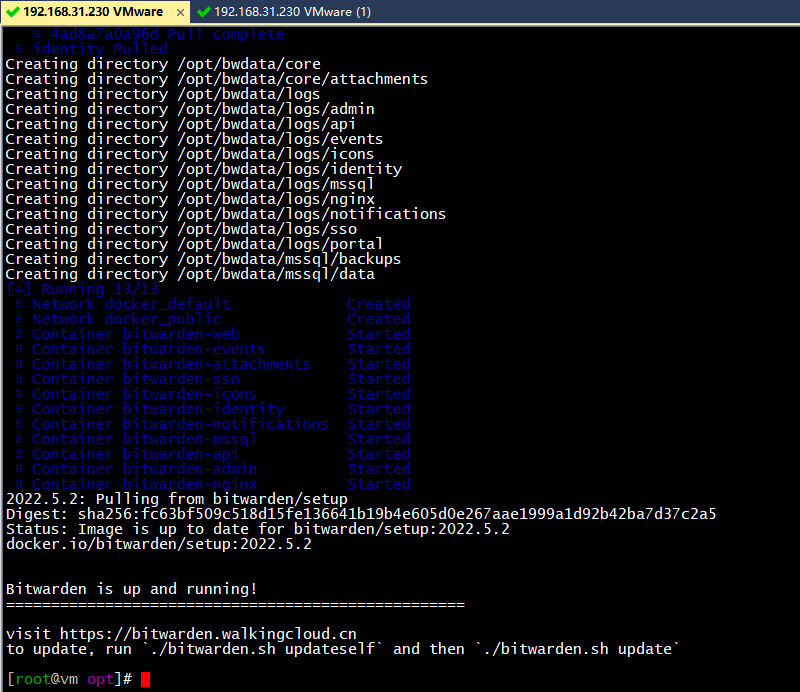Close the active 192.168.31.230 VMware tab

[180, 13]
